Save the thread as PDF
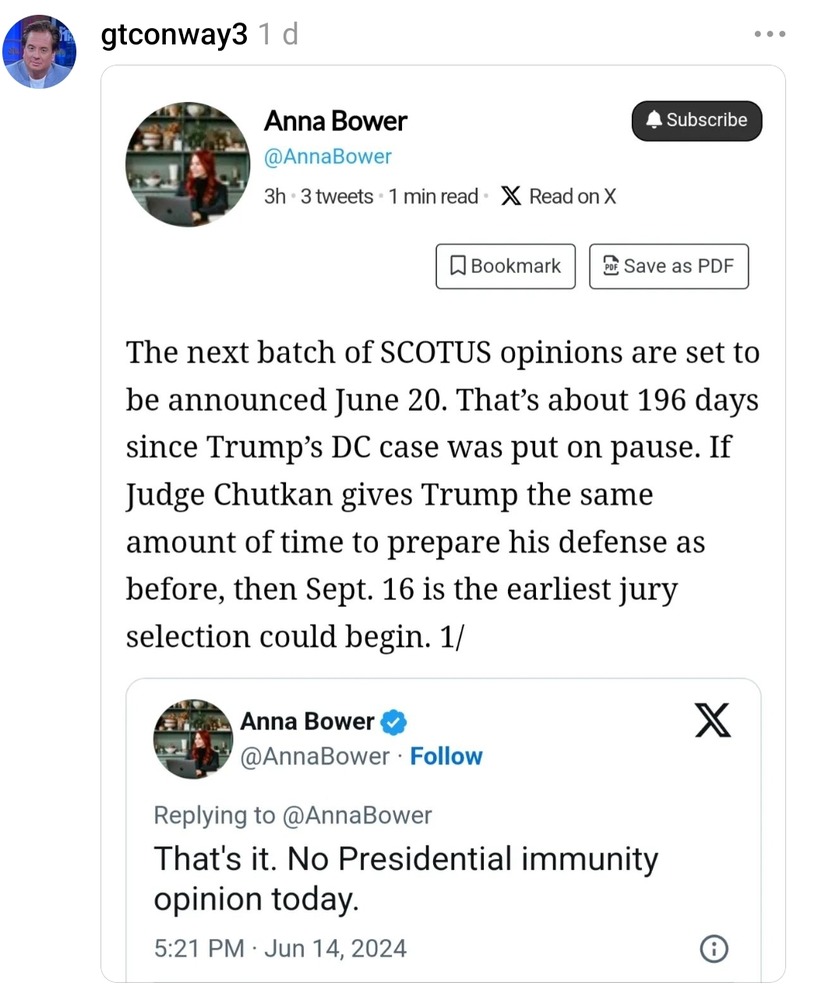Image resolution: width=818 pixels, height=1000 pixels. coord(669,266)
